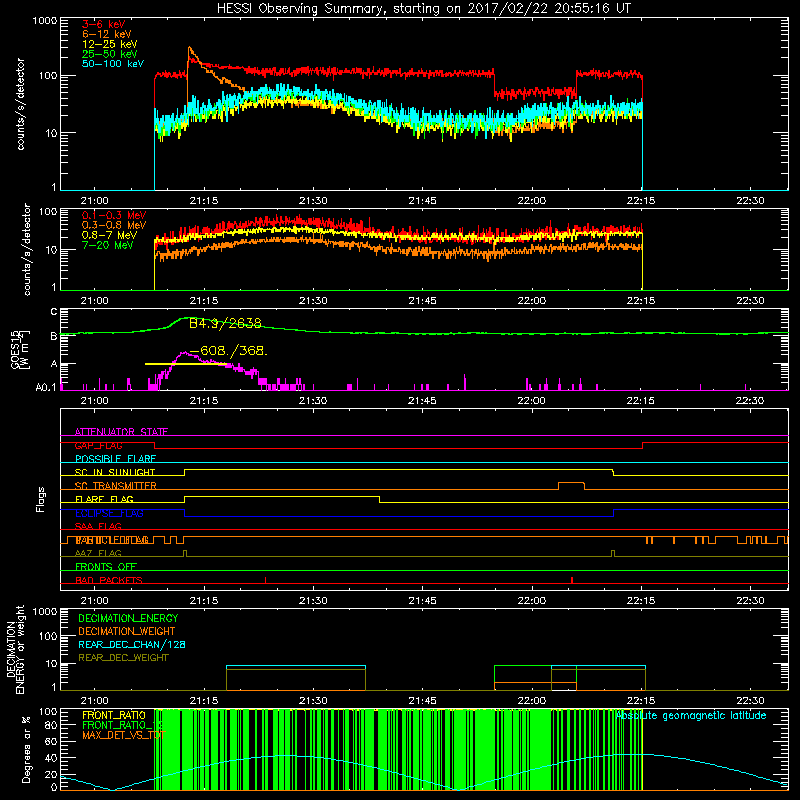Select the ATTENUATOR_STATE flag label
The image size is (800, 800).
point(121,432)
